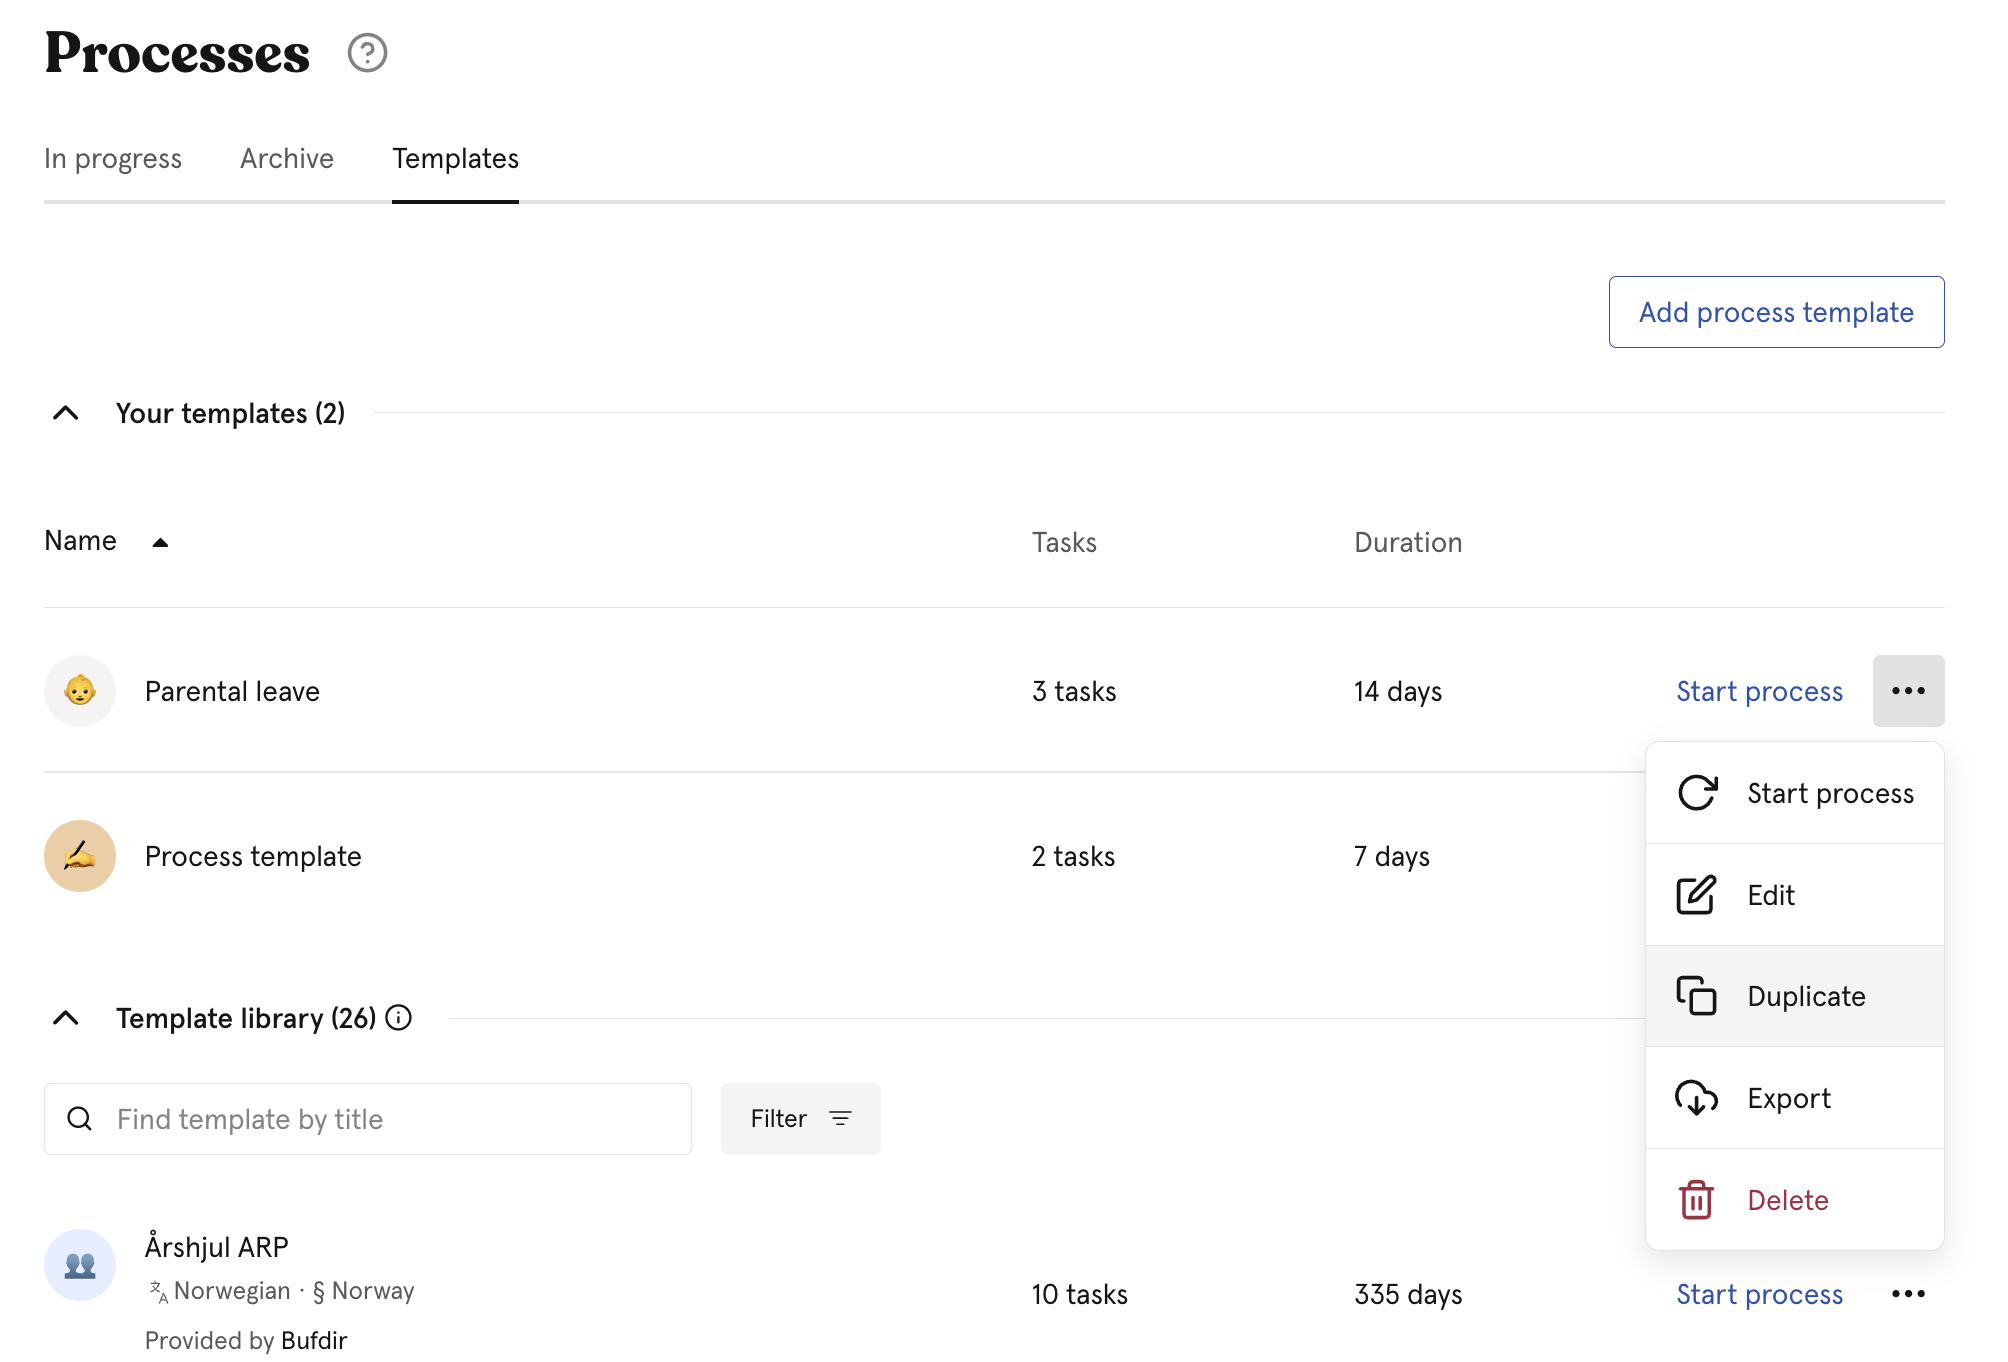Click the Bufdir provider name

tap(314, 1340)
